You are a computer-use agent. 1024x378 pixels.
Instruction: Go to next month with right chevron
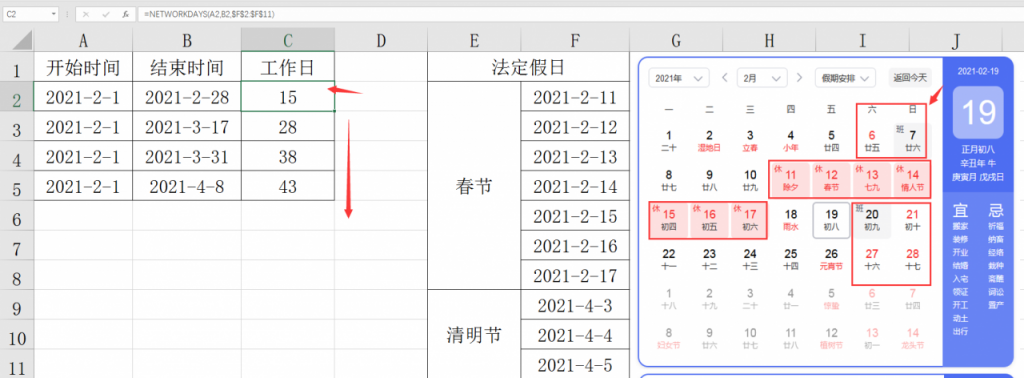799,78
